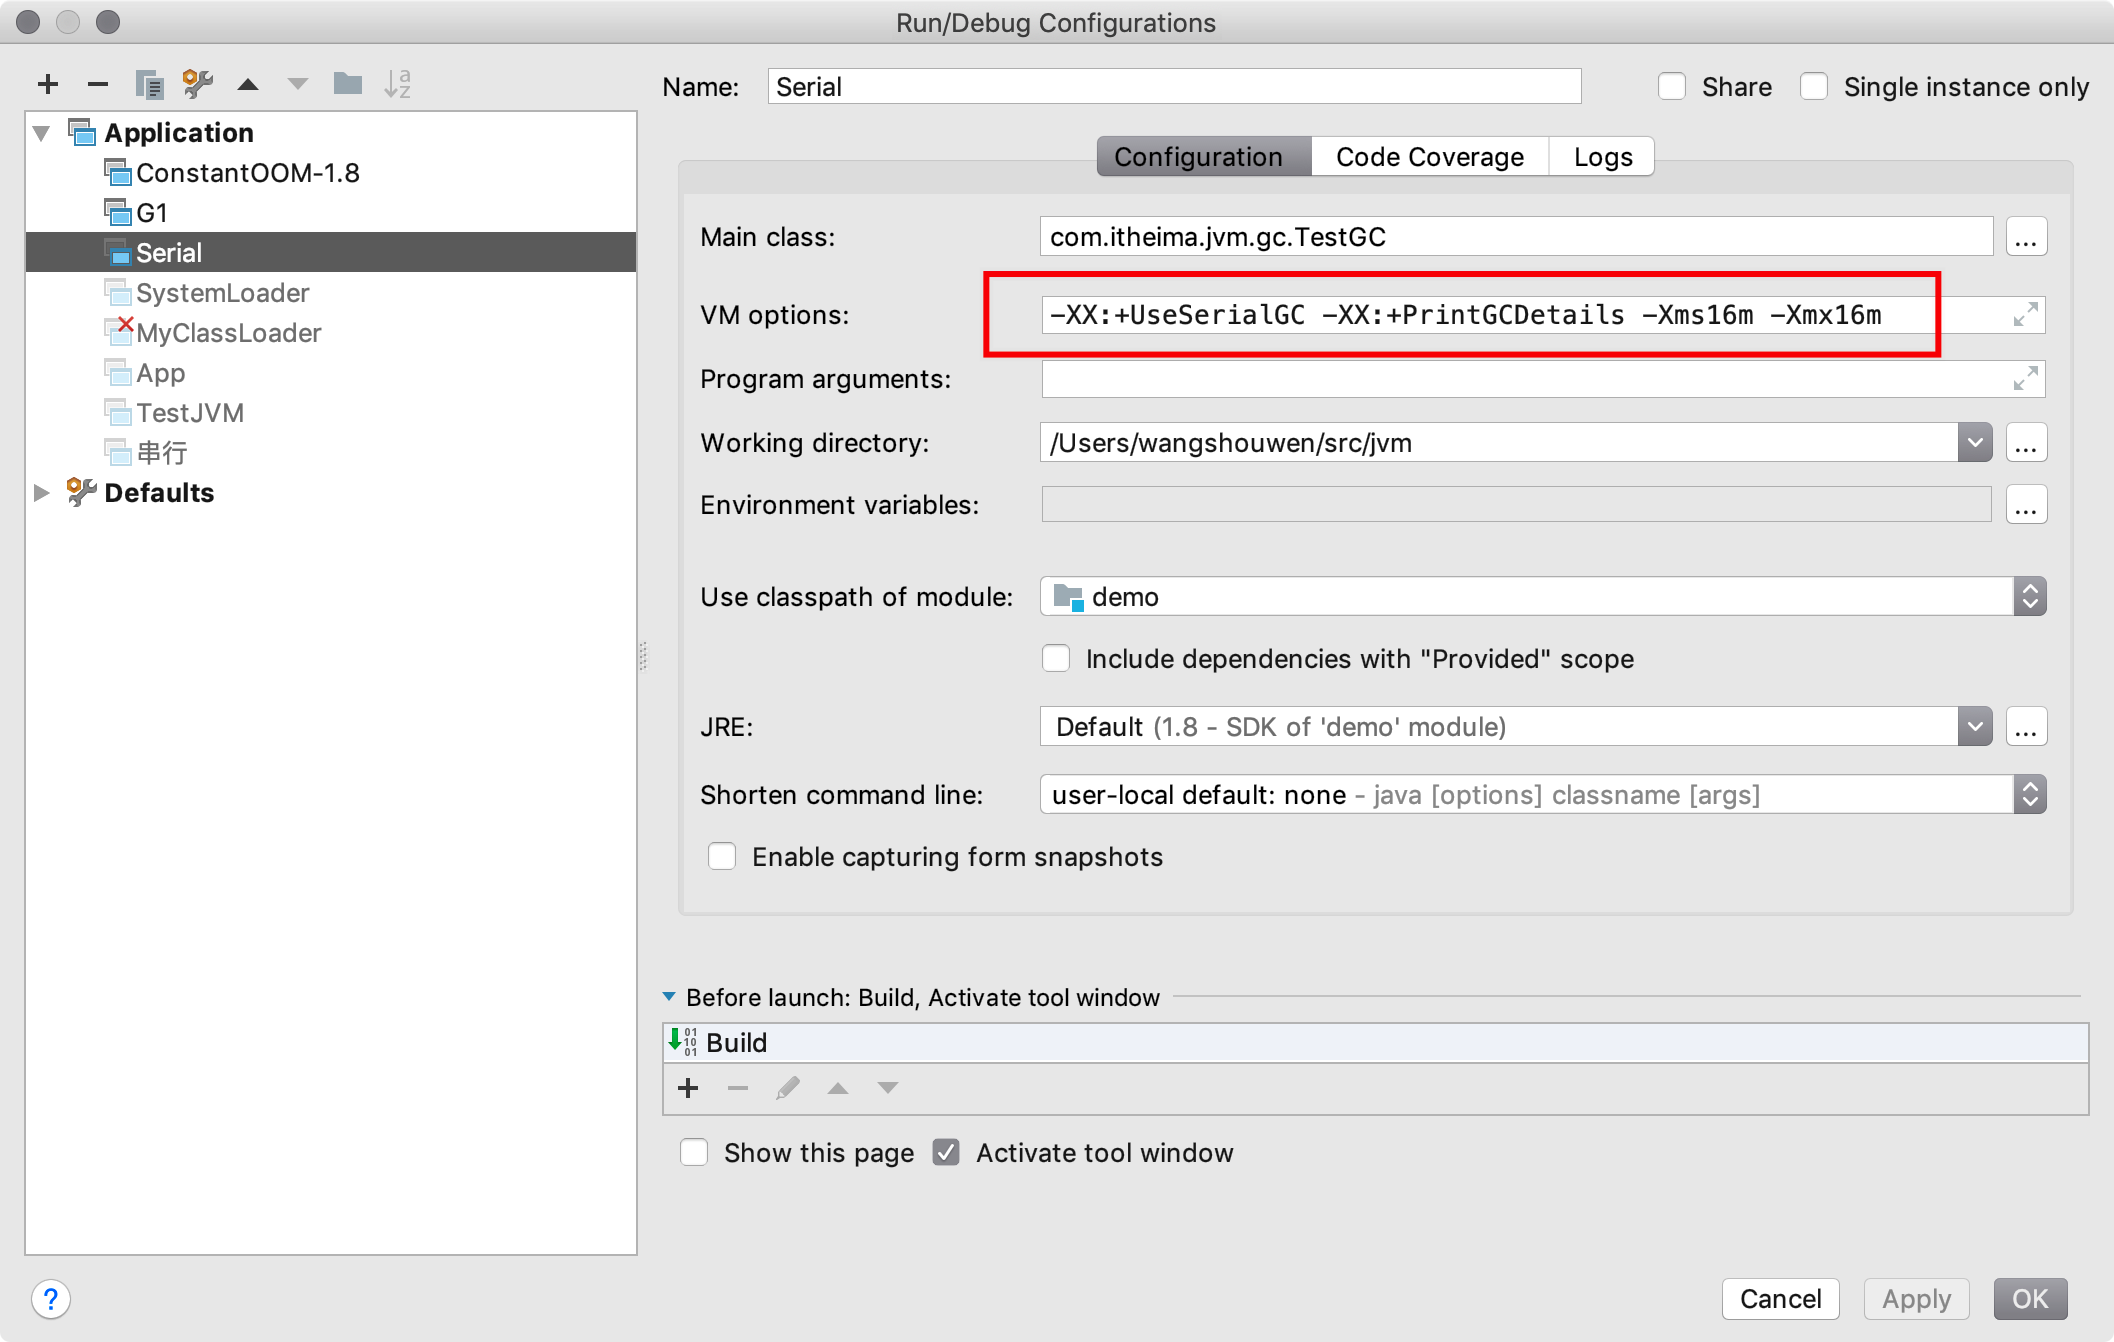The image size is (2114, 1342).
Task: Toggle the Single instance only checkbox
Action: tap(1814, 87)
